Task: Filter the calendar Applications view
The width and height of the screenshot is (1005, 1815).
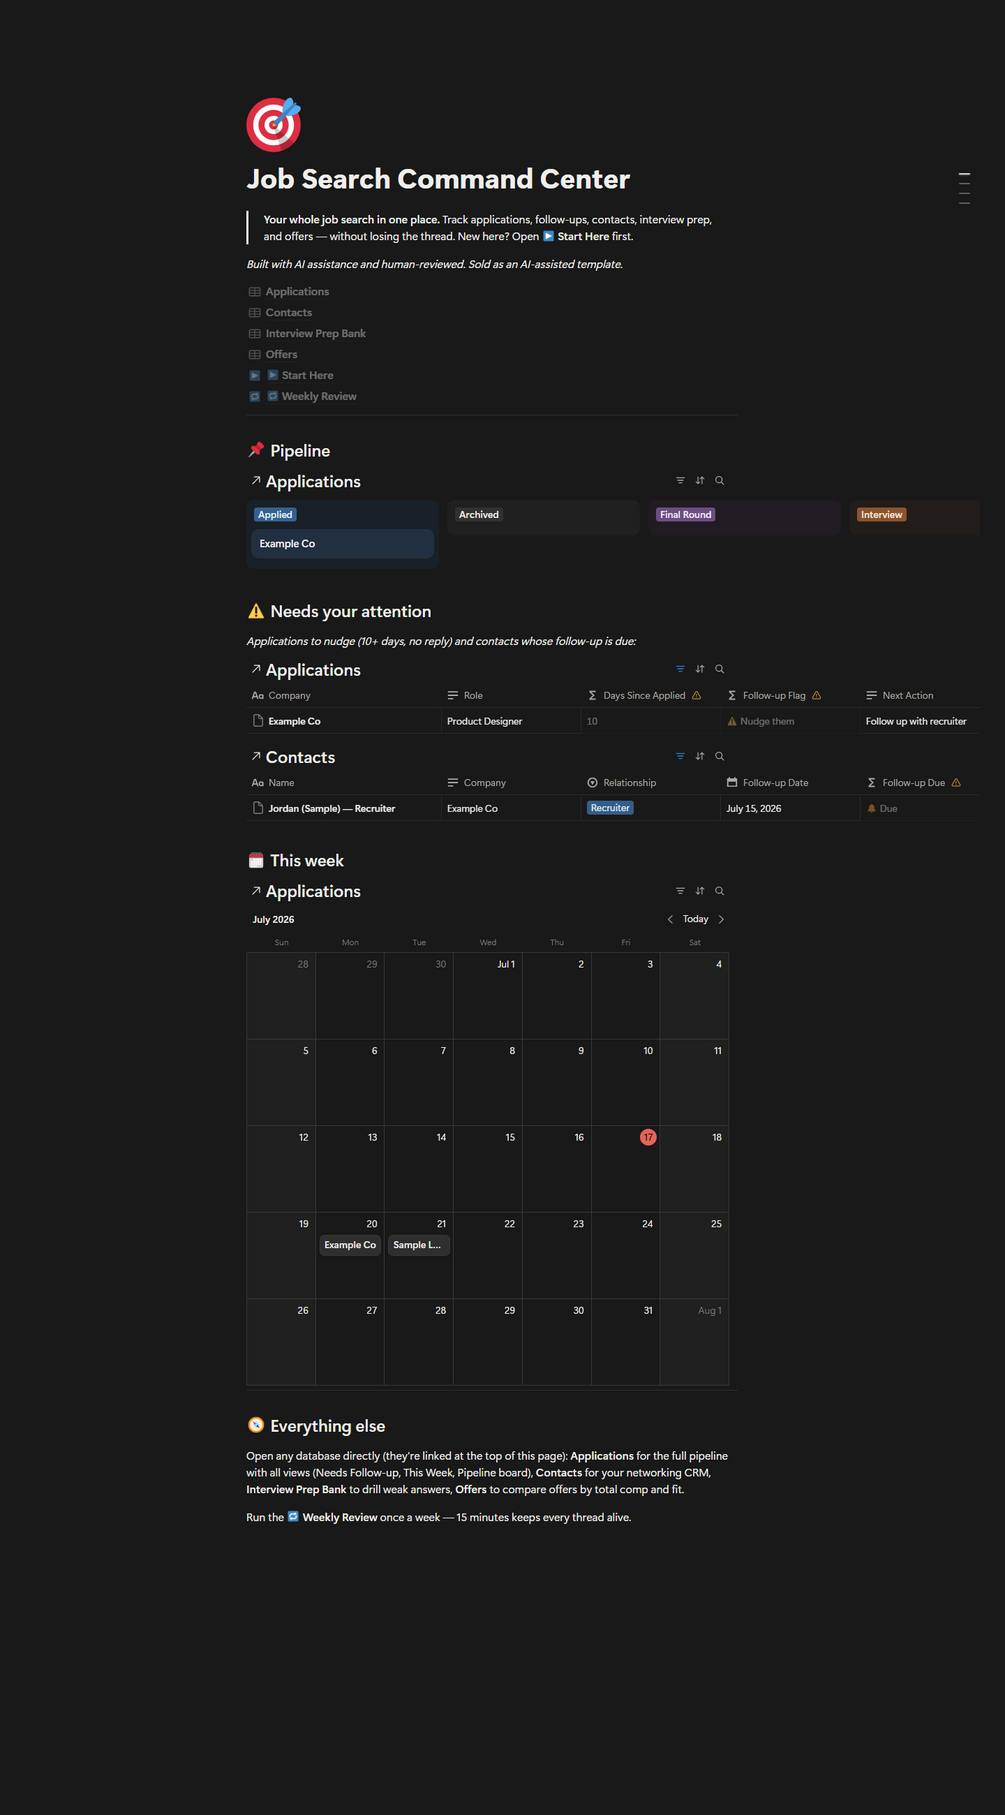Action: pos(680,891)
